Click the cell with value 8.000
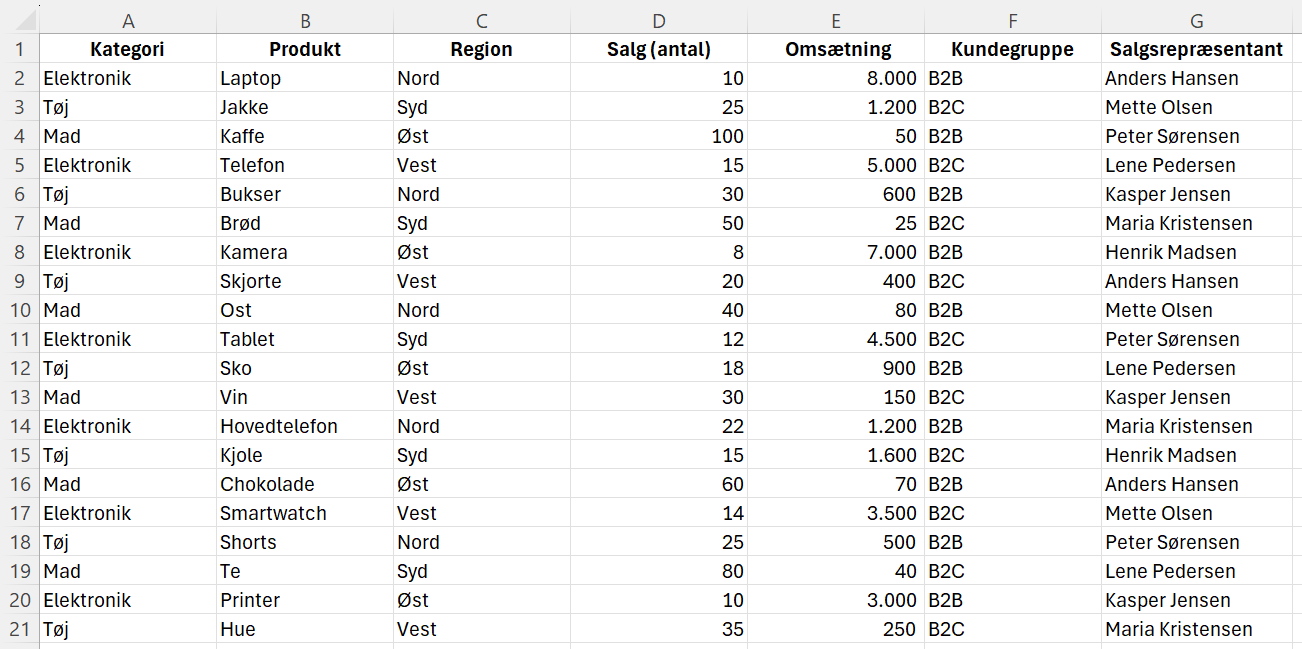Image resolution: width=1302 pixels, height=649 pixels. pyautogui.click(x=836, y=78)
